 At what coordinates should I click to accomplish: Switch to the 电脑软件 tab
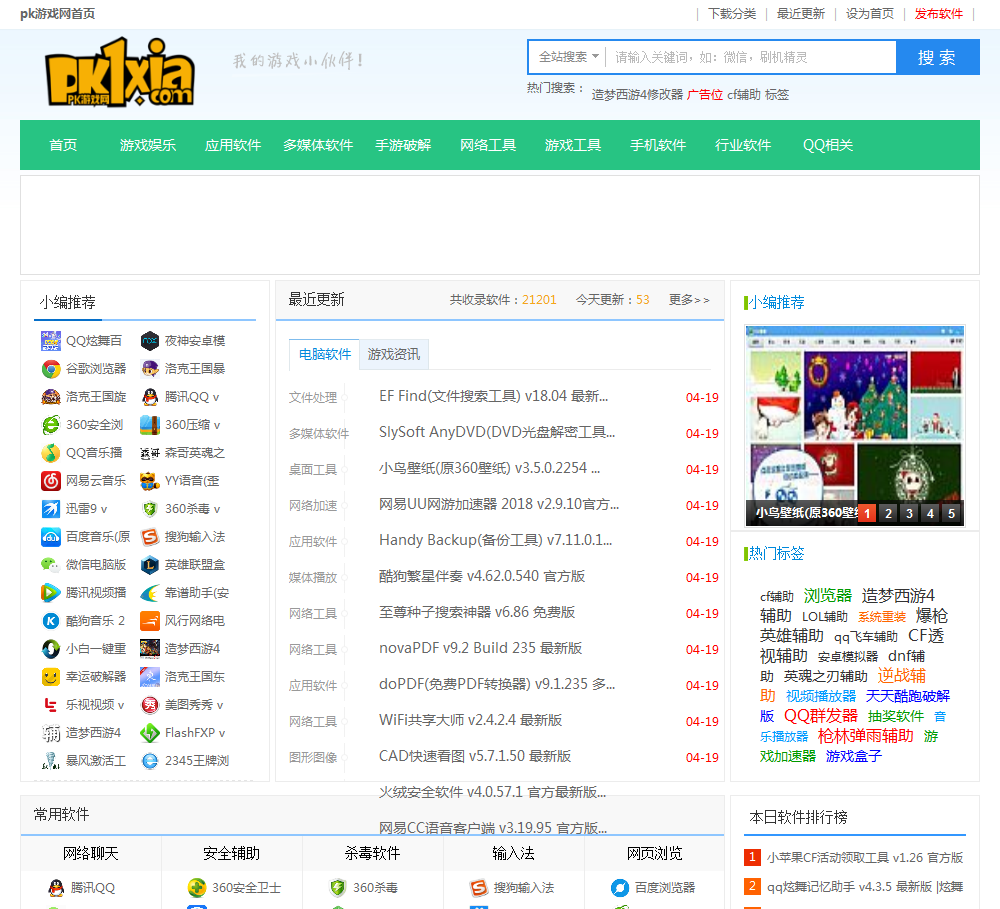(325, 354)
